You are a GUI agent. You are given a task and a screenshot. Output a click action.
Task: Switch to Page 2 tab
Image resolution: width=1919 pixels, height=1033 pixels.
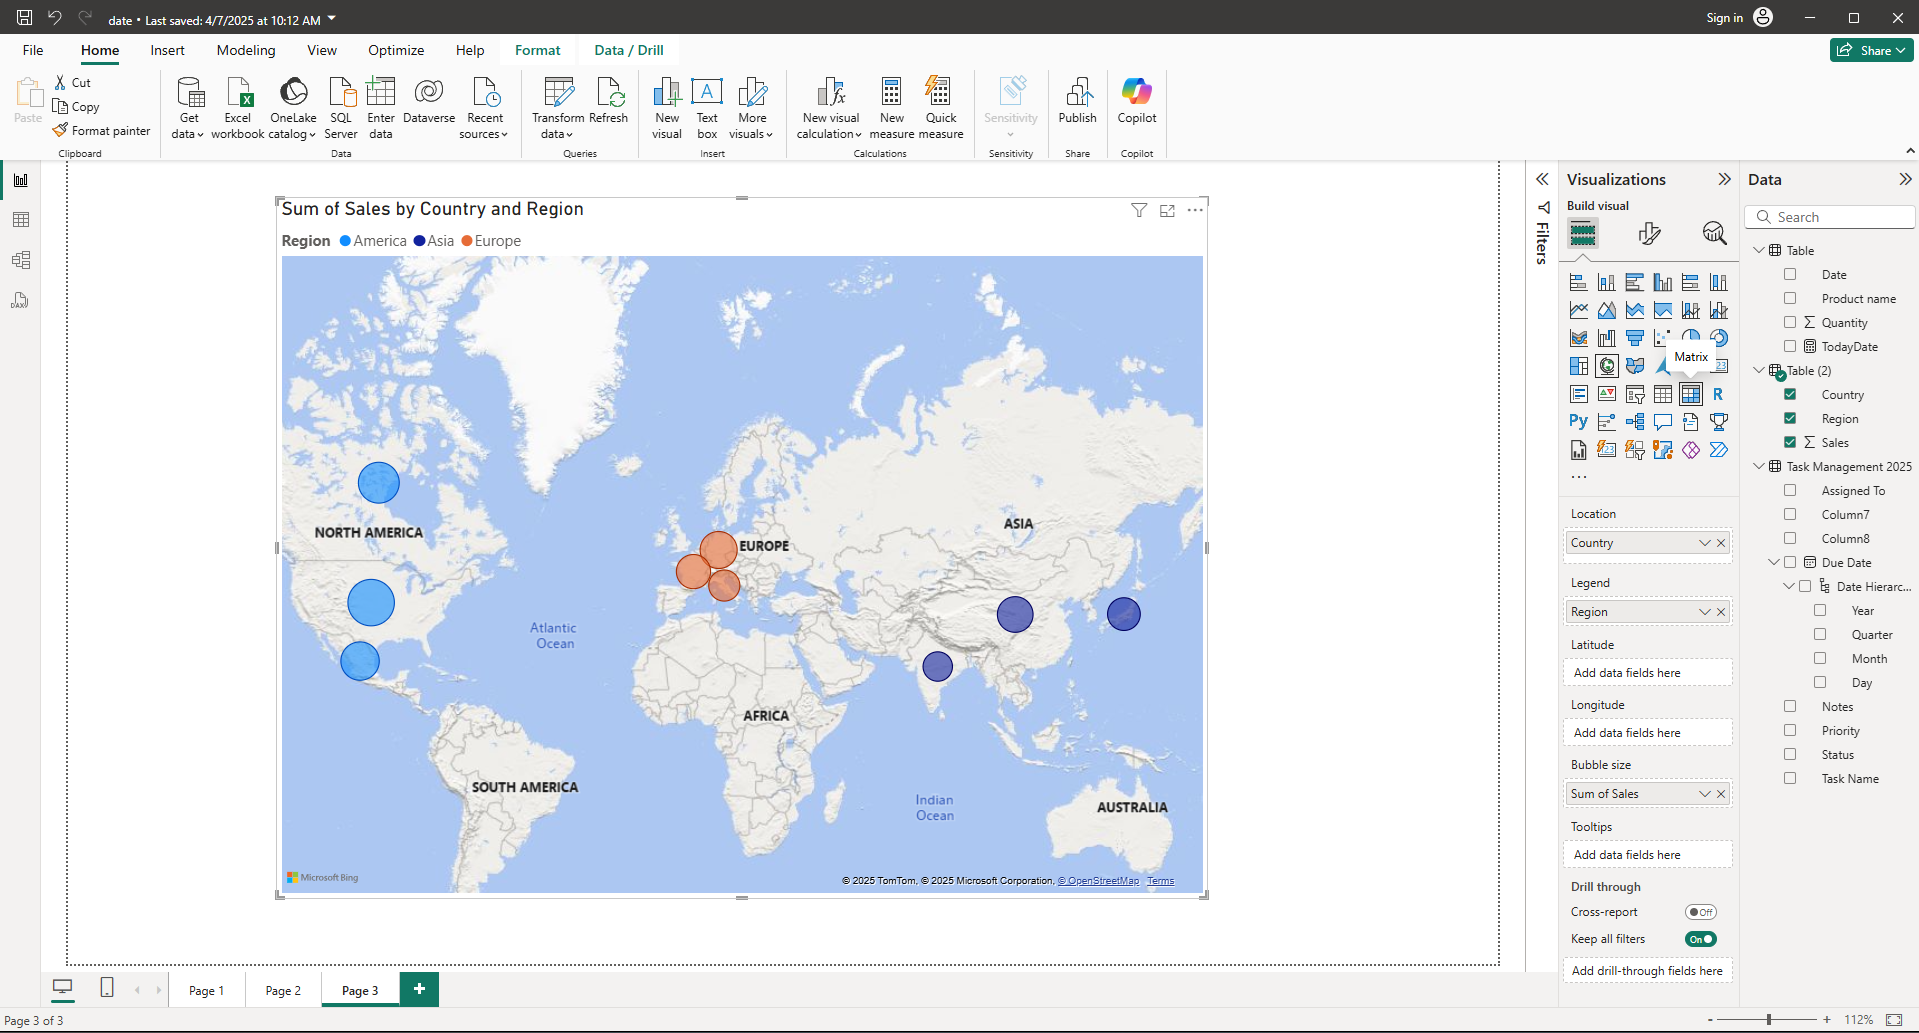coord(283,990)
